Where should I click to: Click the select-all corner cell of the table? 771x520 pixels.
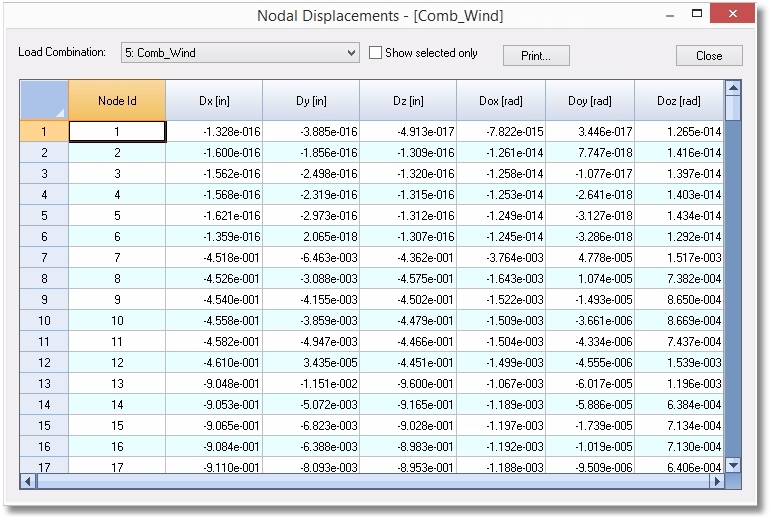(x=44, y=100)
